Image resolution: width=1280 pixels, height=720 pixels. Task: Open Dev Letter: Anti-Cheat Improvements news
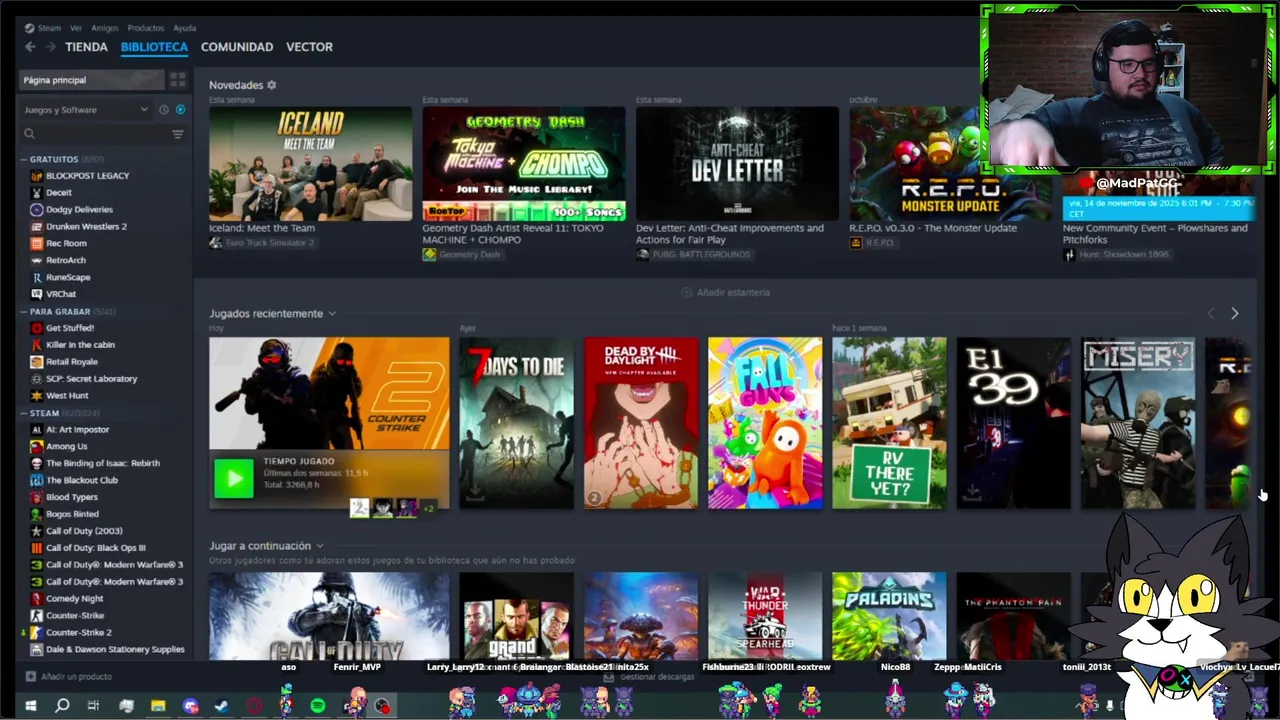tap(737, 164)
